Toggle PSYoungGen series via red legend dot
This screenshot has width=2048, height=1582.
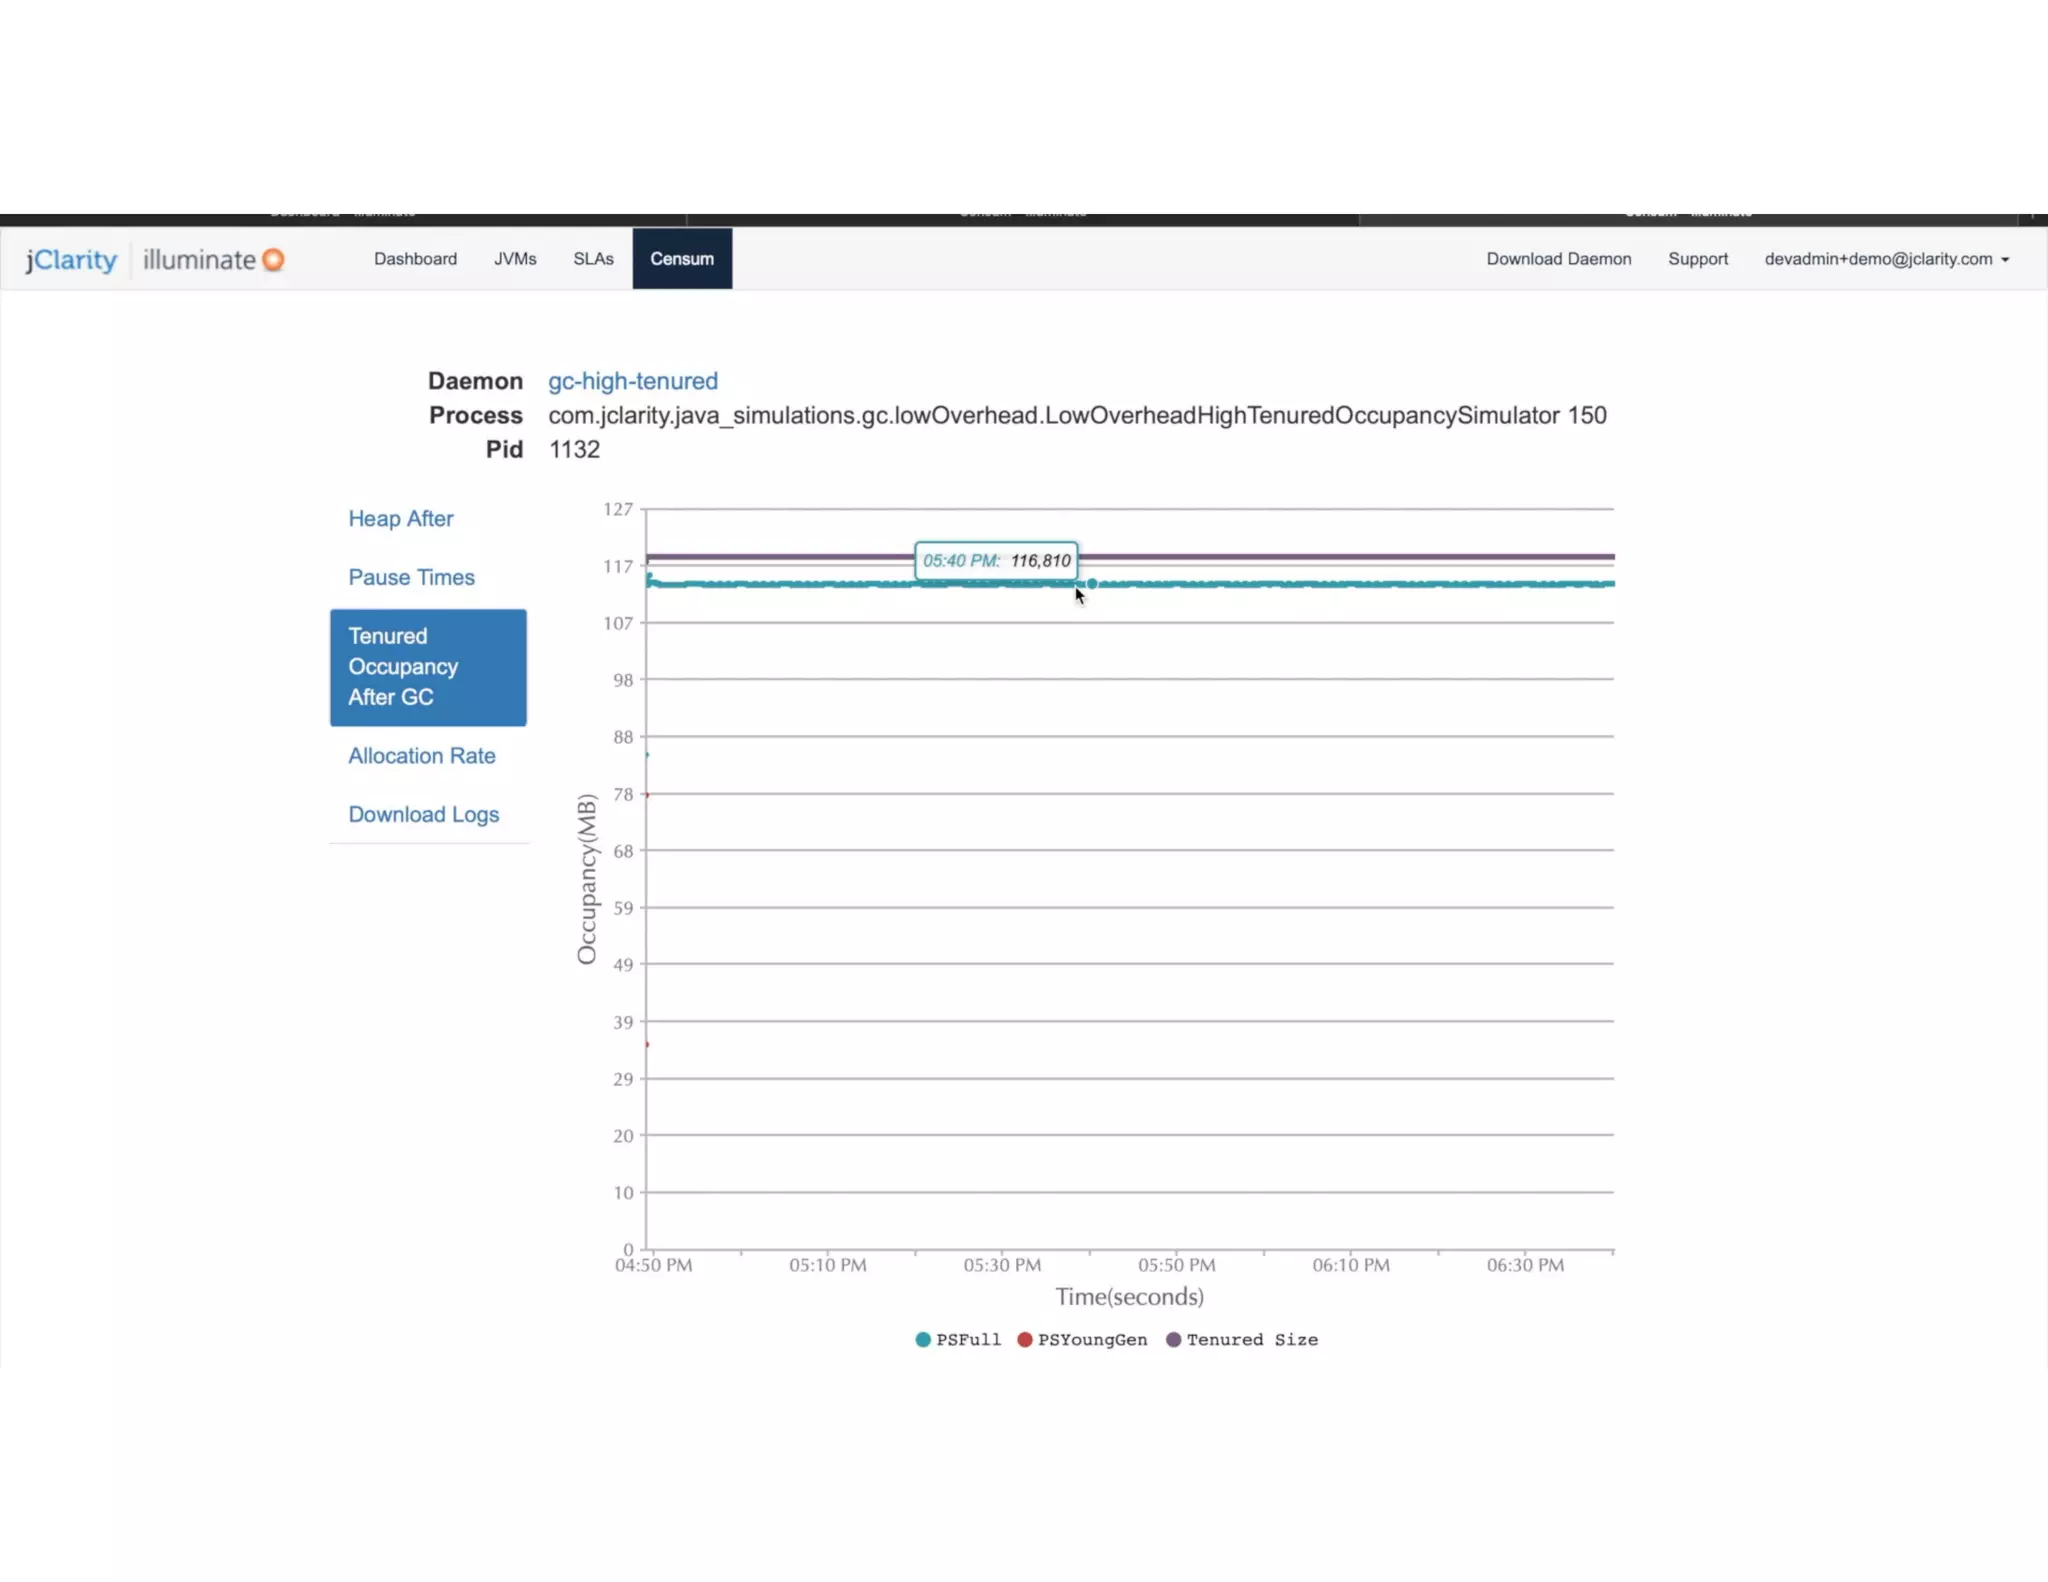point(1025,1340)
